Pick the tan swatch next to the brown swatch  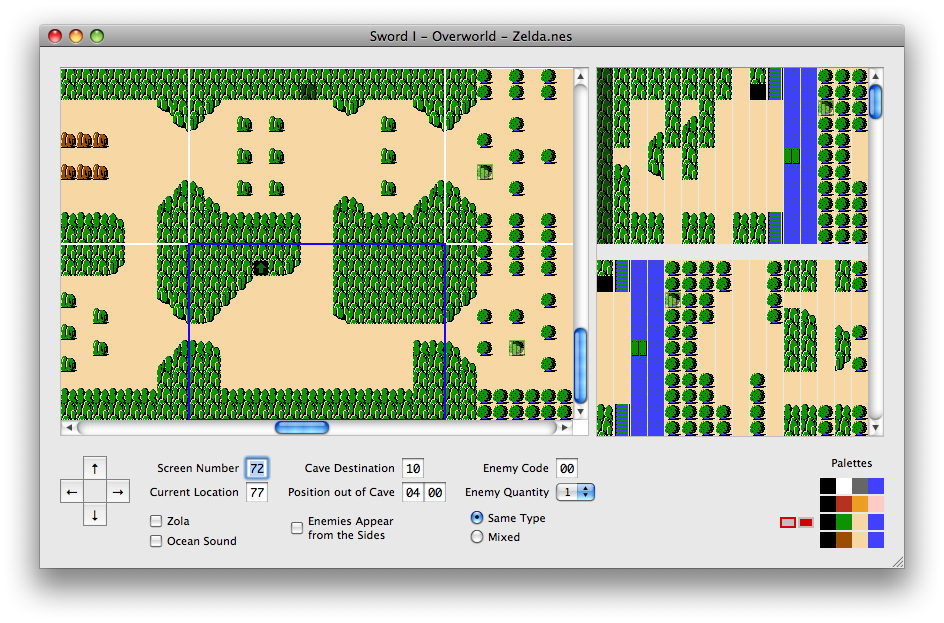point(860,540)
